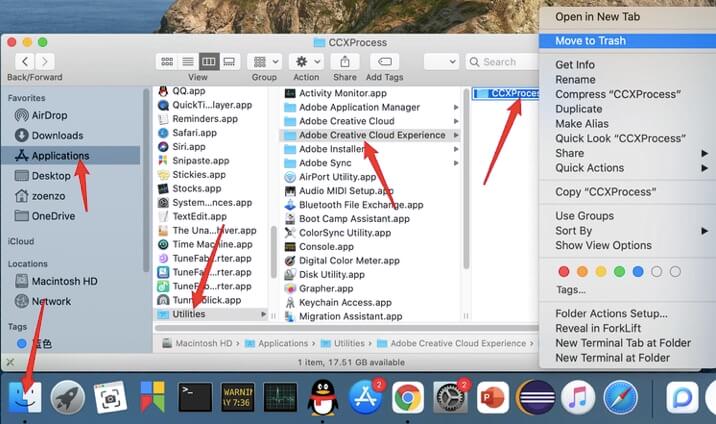Choose Move to Trash
Viewport: 716px width, 424px height.
tap(627, 41)
